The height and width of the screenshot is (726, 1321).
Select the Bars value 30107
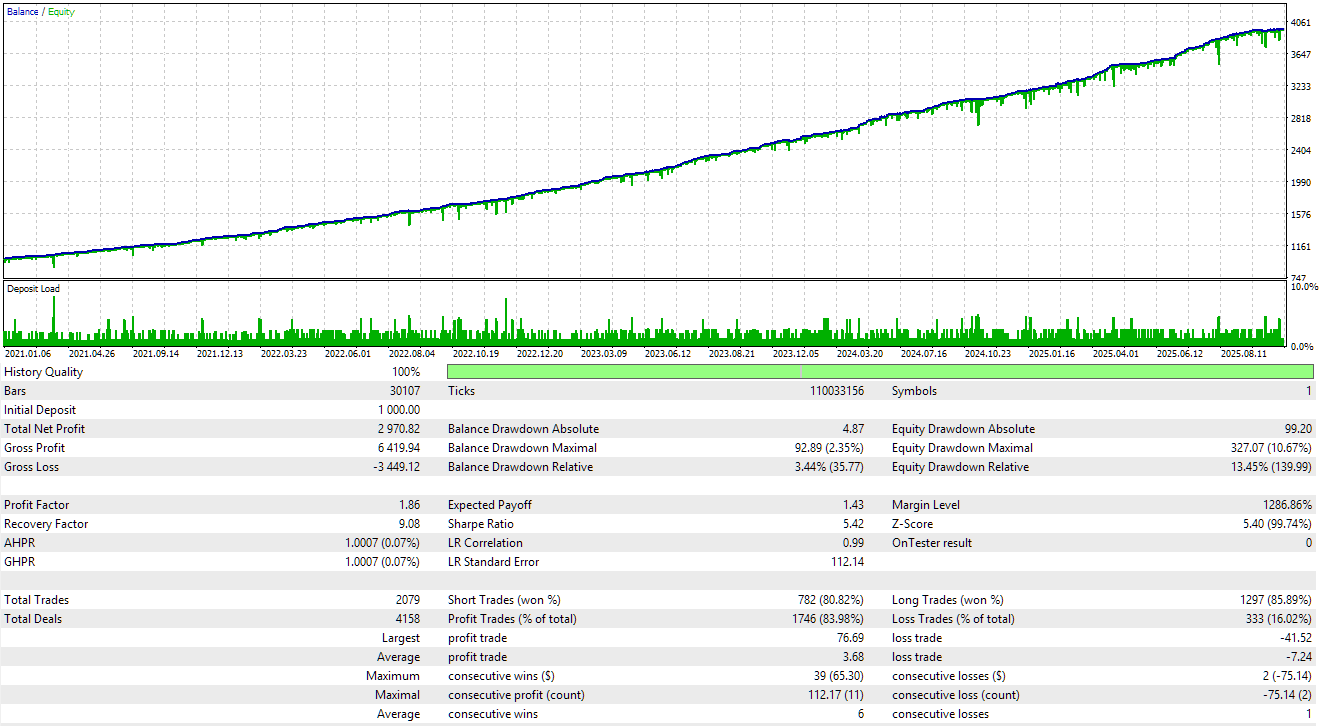tap(403, 391)
